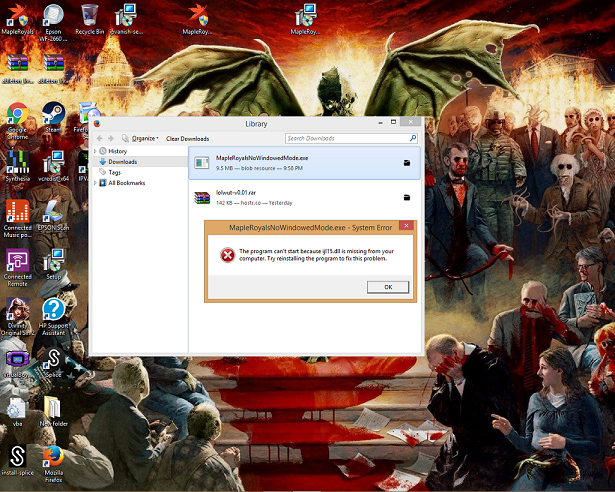Open the Epson WF-2660 desktop shortcut
The width and height of the screenshot is (615, 492).
53,22
